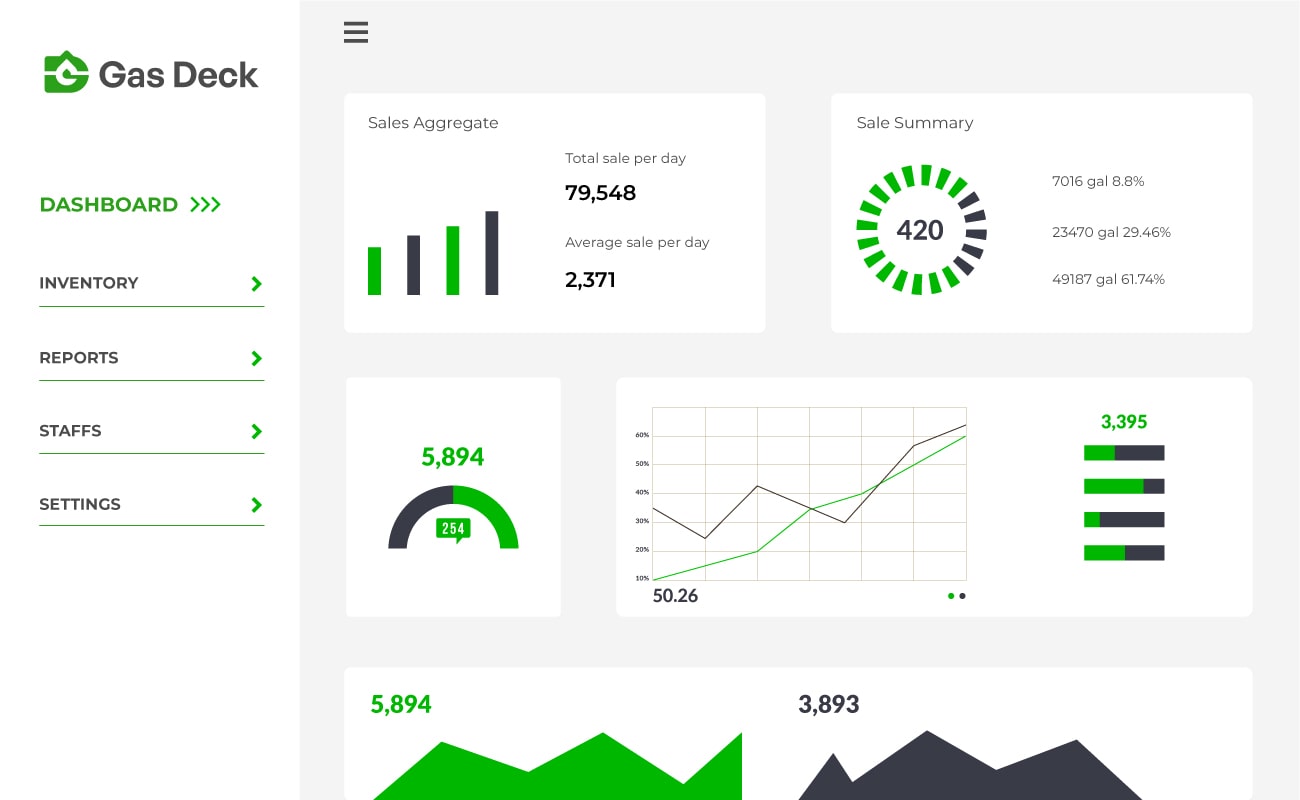Click the green area chart under 5,894

(558, 770)
